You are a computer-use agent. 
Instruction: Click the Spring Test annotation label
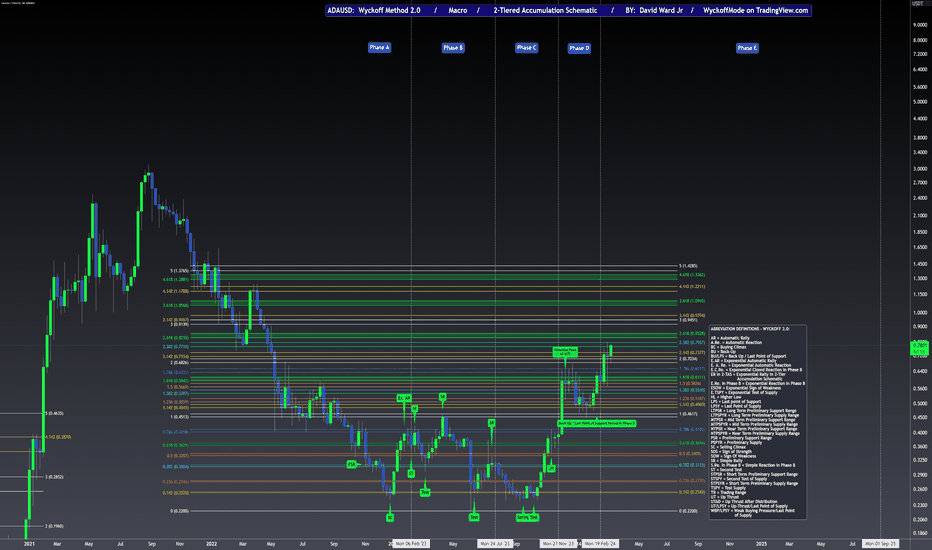[527, 517]
